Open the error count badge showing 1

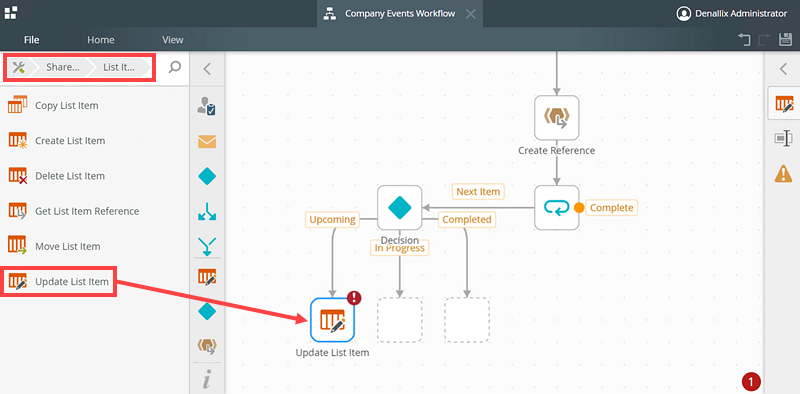[752, 381]
